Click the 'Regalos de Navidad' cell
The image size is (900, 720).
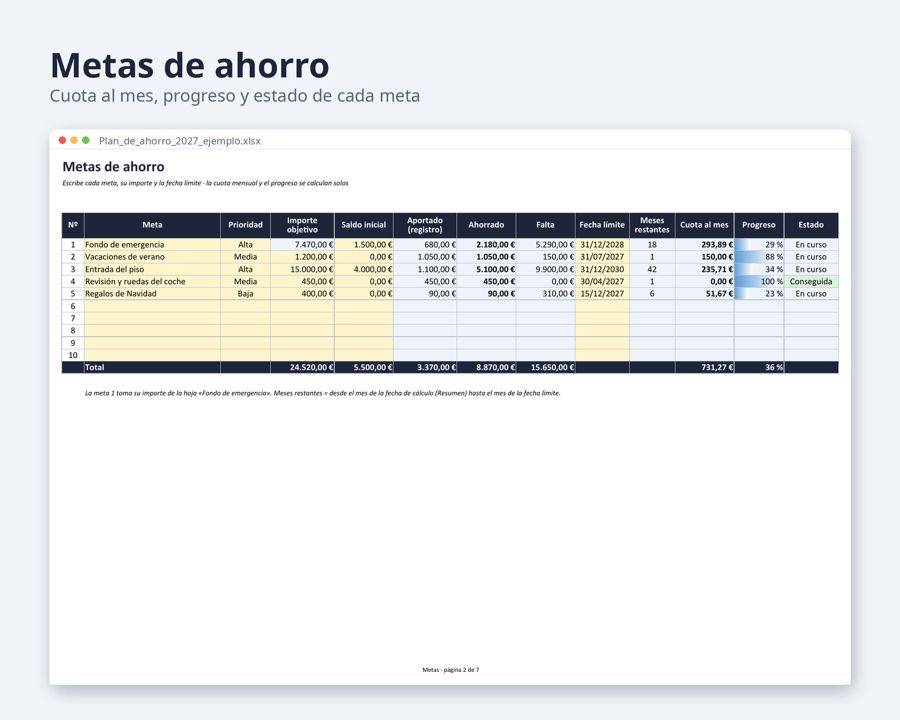coord(152,293)
